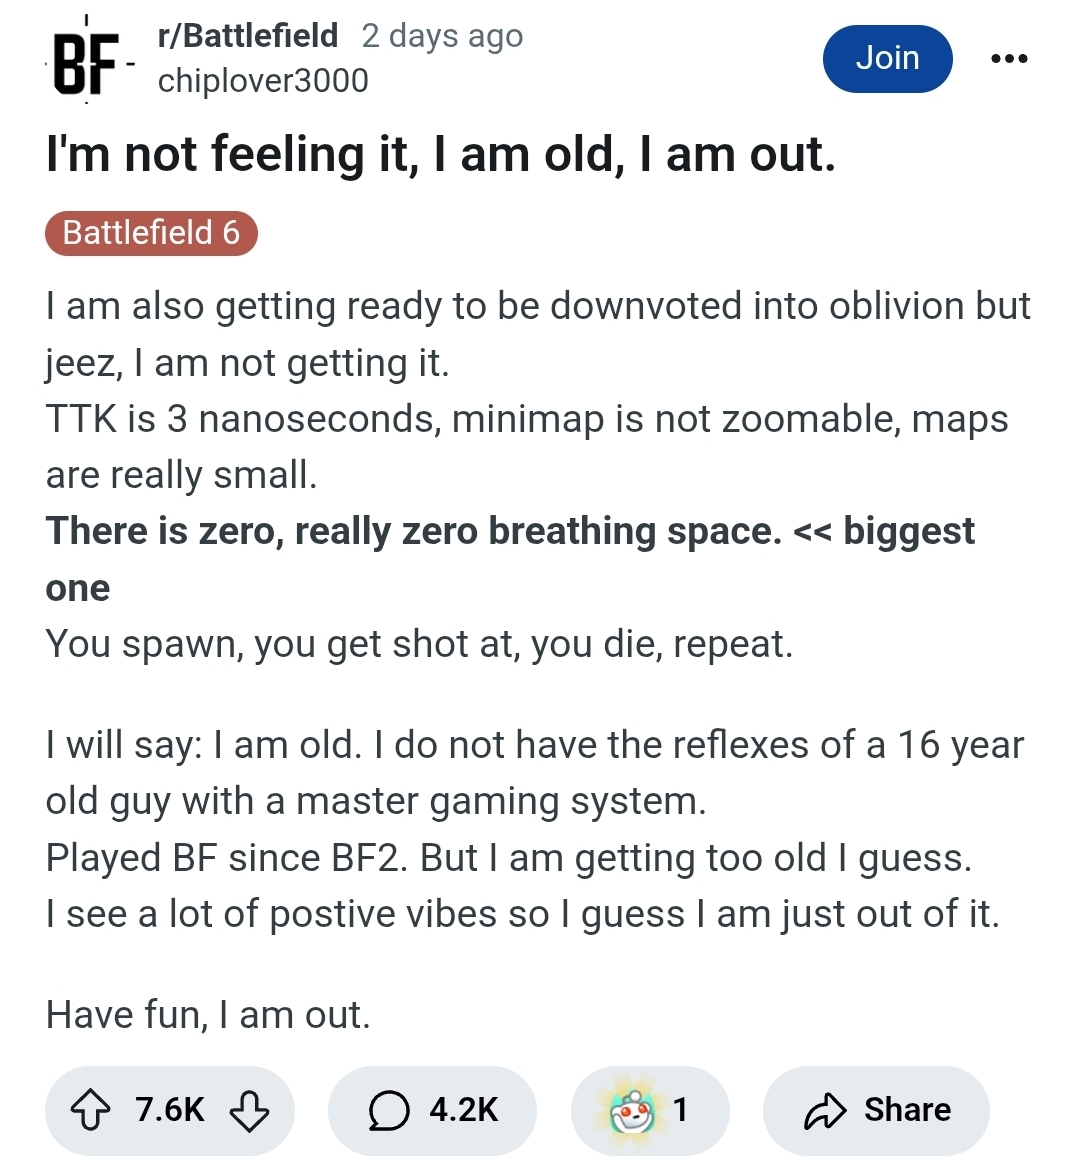Filter by the Battlefield 6 flair tag
Viewport: 1080px width, 1168px height.
click(x=151, y=233)
